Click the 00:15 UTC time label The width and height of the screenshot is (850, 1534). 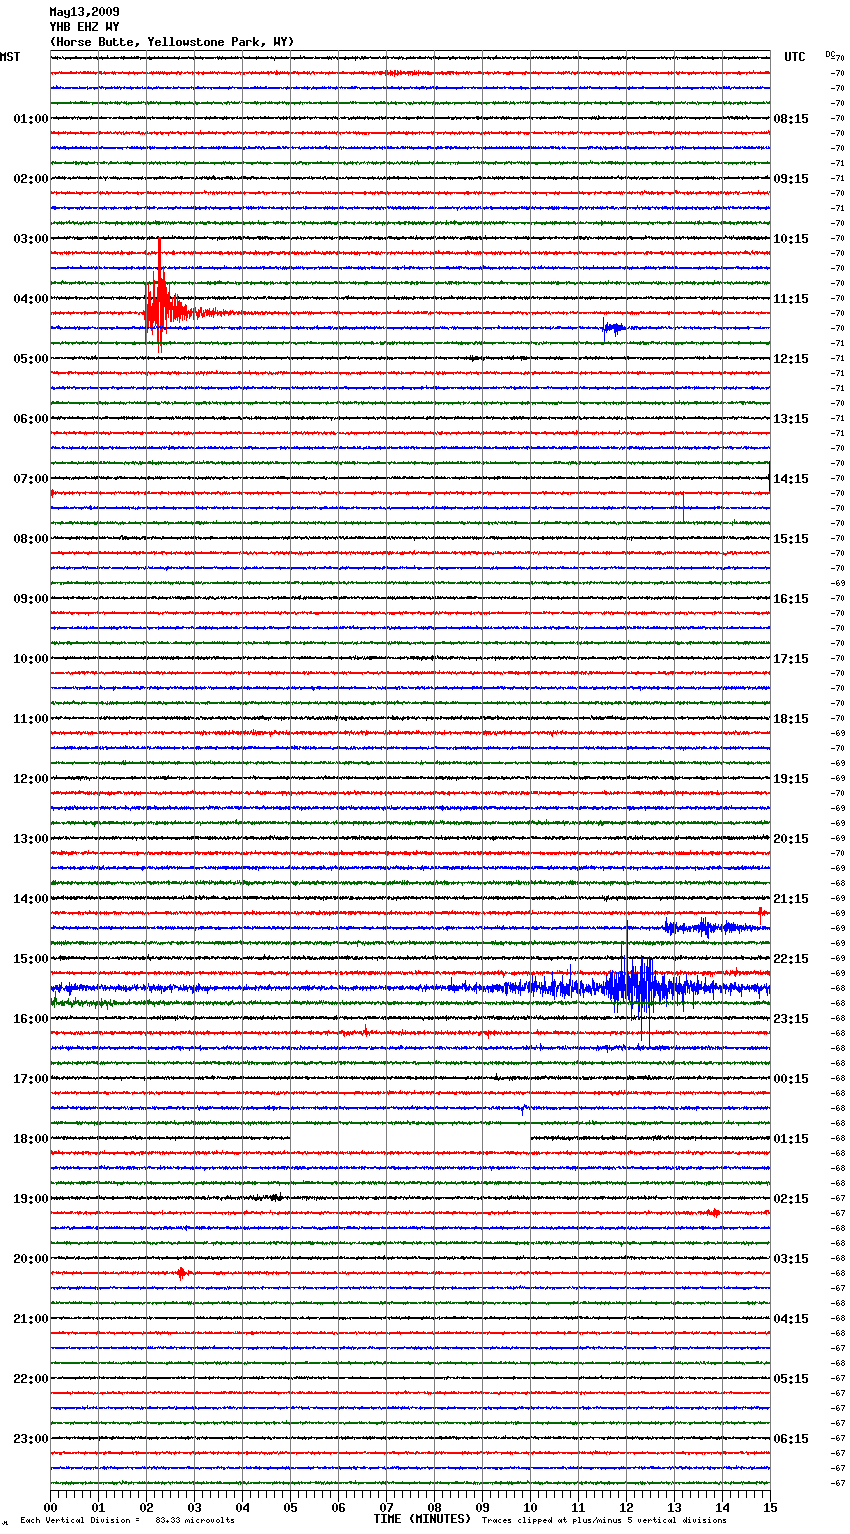pos(791,1079)
